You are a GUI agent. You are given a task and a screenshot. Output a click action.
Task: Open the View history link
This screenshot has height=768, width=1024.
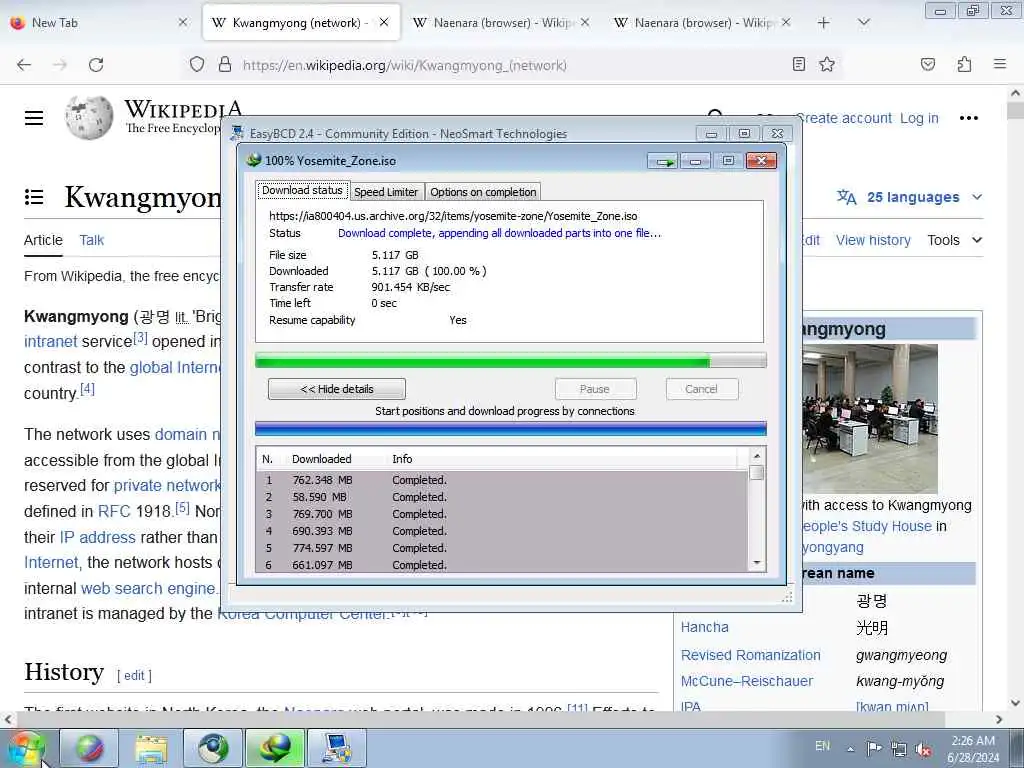click(873, 240)
